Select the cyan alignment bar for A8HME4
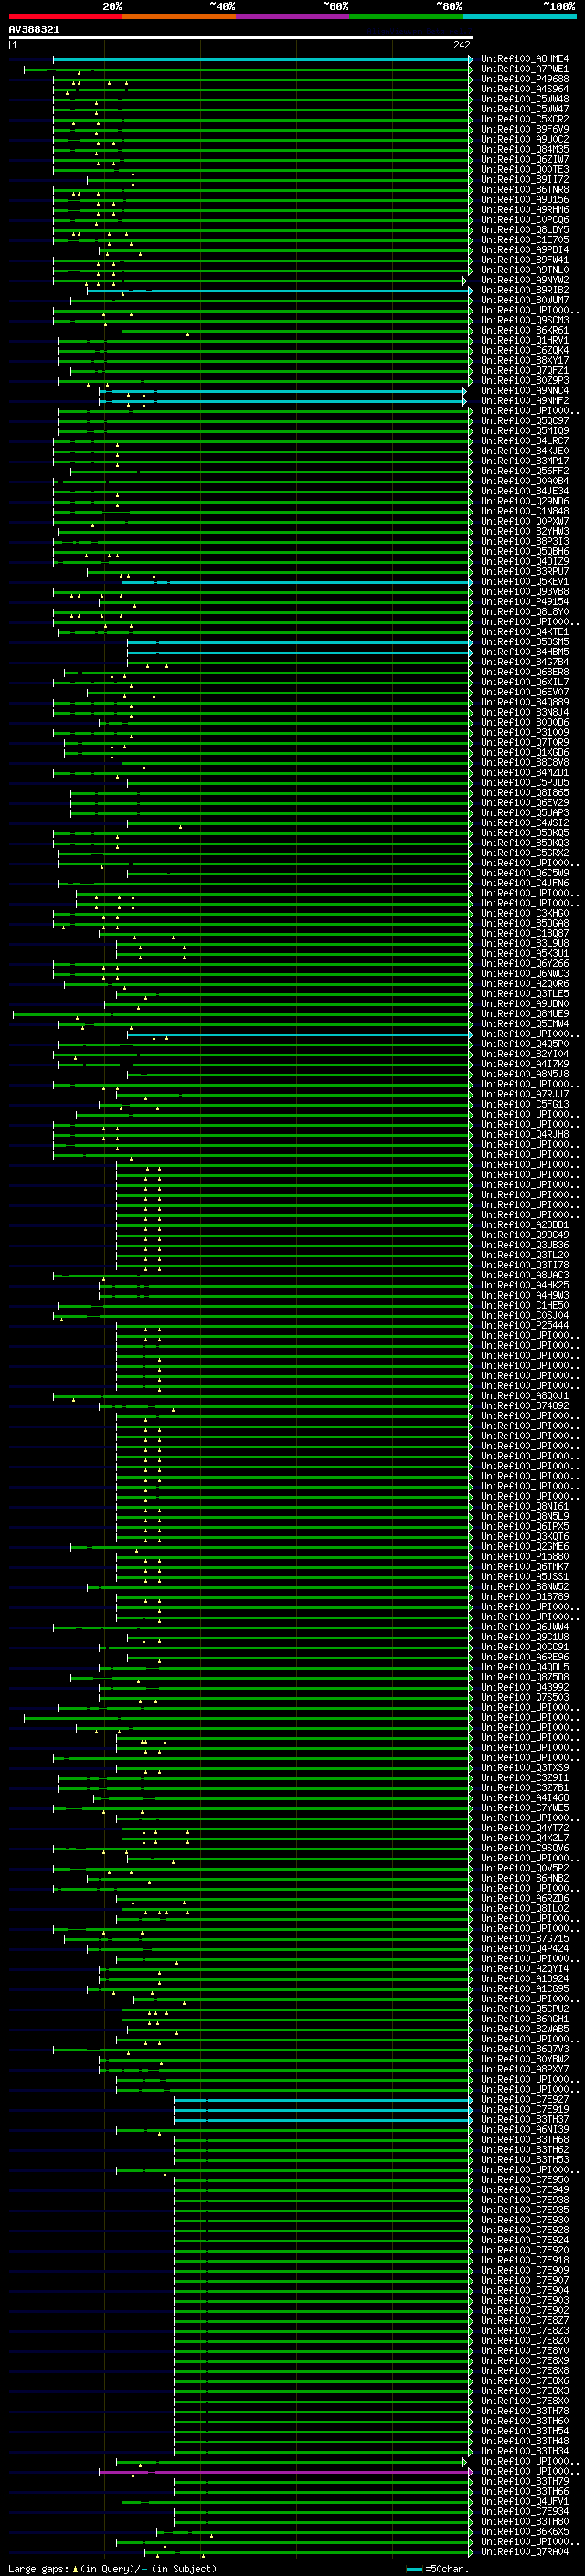Image resolution: width=585 pixels, height=2576 pixels. [262, 60]
